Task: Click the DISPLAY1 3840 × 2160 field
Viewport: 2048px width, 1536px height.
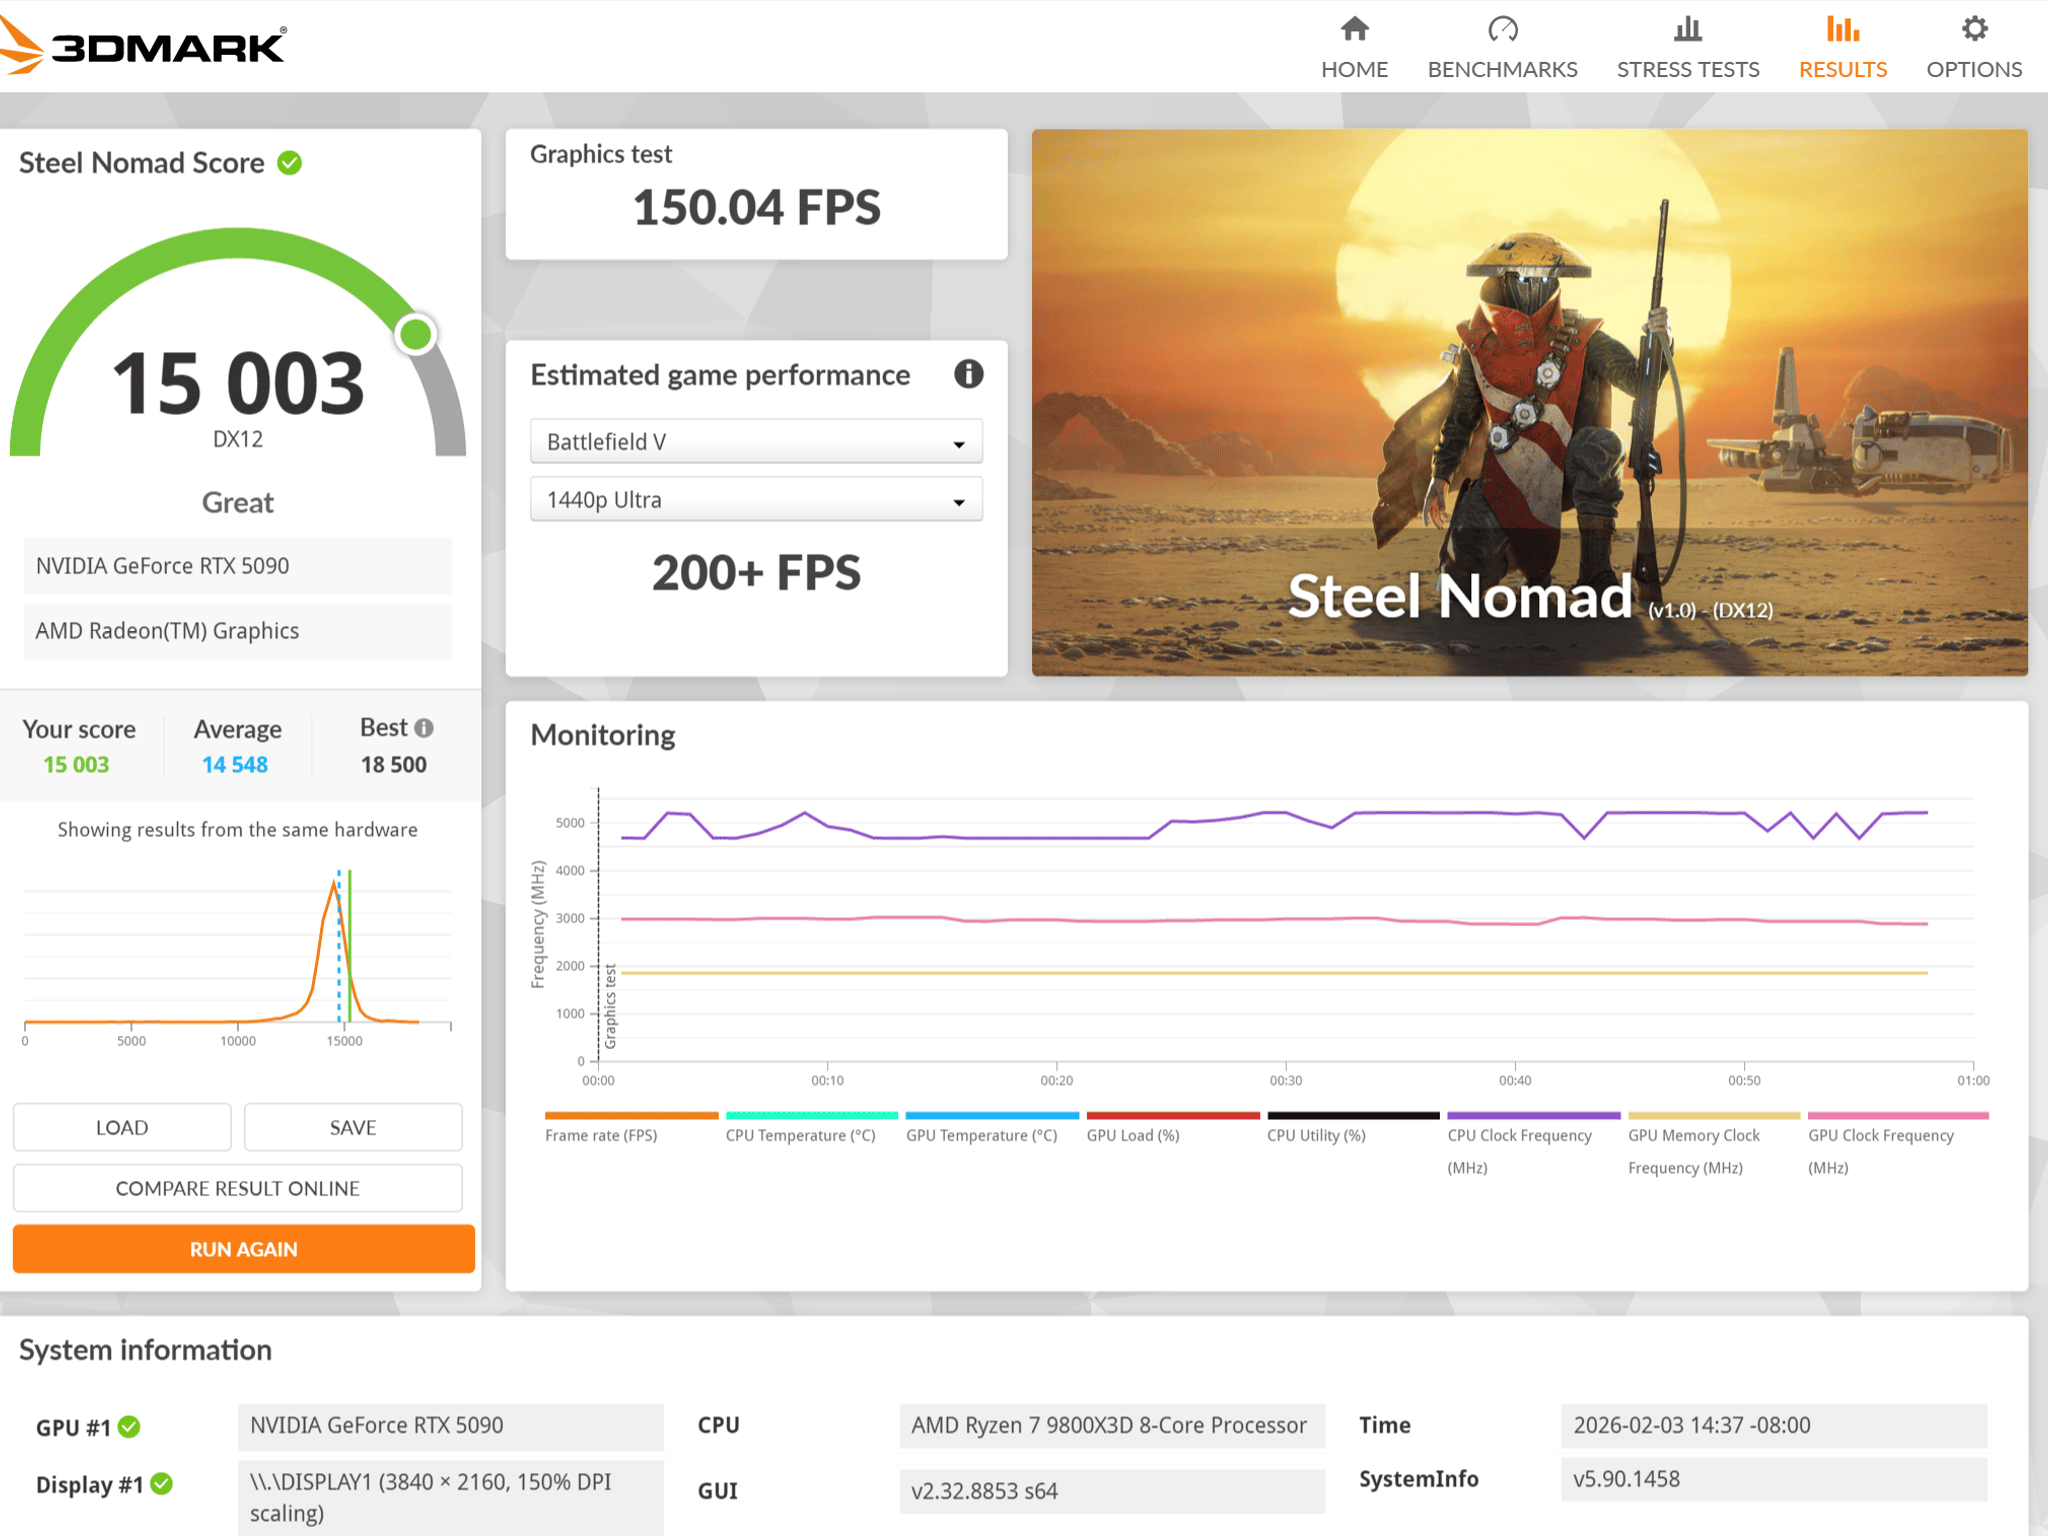Action: [450, 1497]
